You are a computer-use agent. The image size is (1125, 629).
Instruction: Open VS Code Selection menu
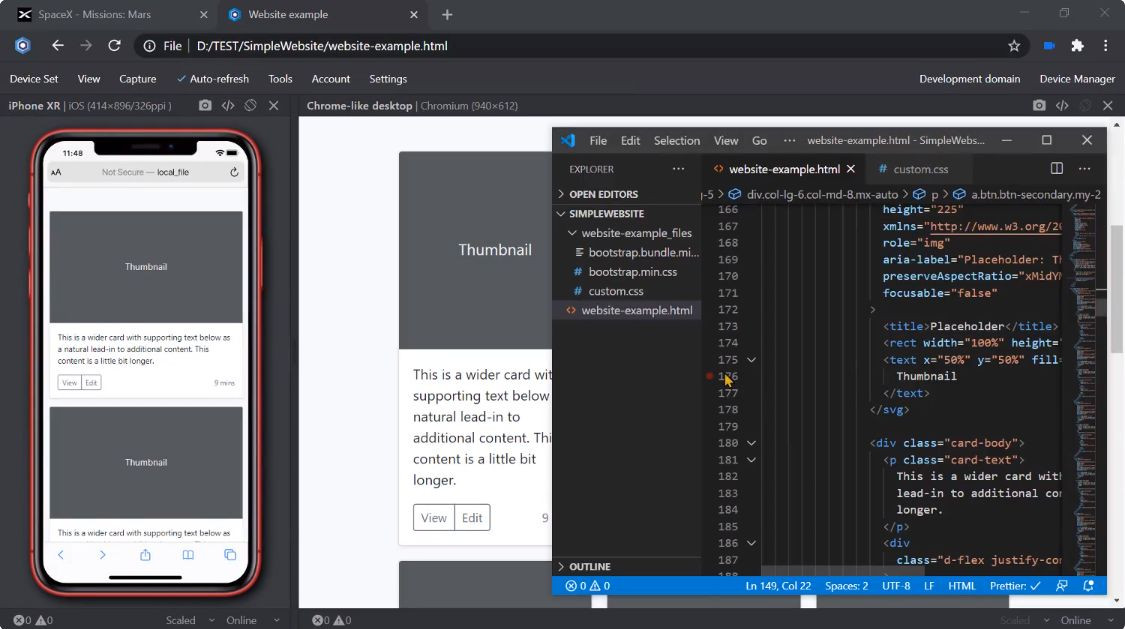click(677, 141)
